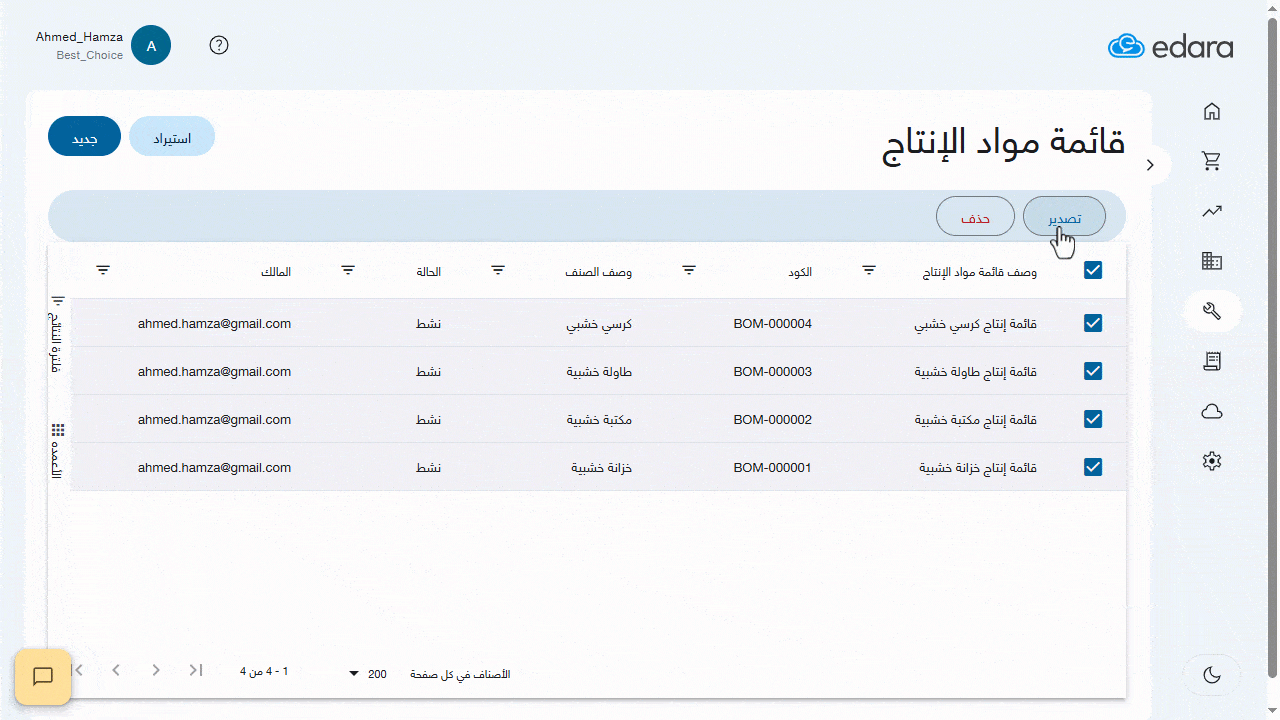Click the جديد new button
The width and height of the screenshot is (1280, 720).
(84, 137)
